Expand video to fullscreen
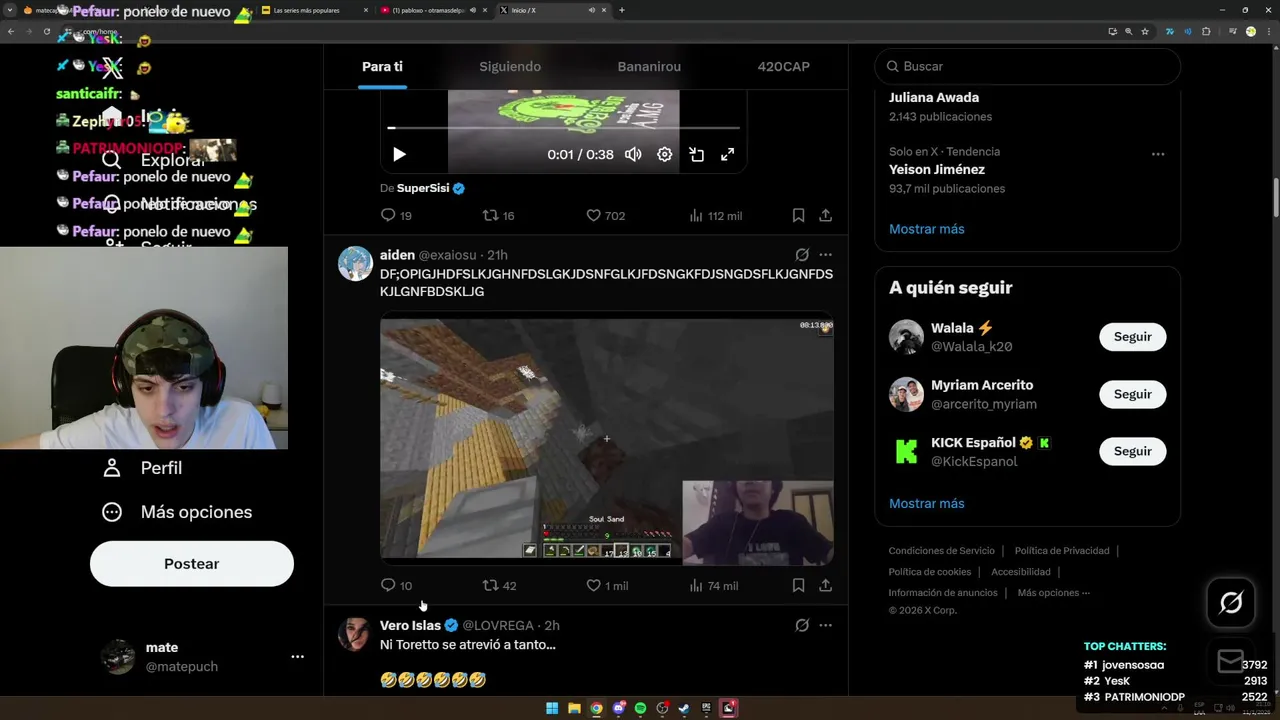This screenshot has width=1280, height=720. tap(728, 154)
